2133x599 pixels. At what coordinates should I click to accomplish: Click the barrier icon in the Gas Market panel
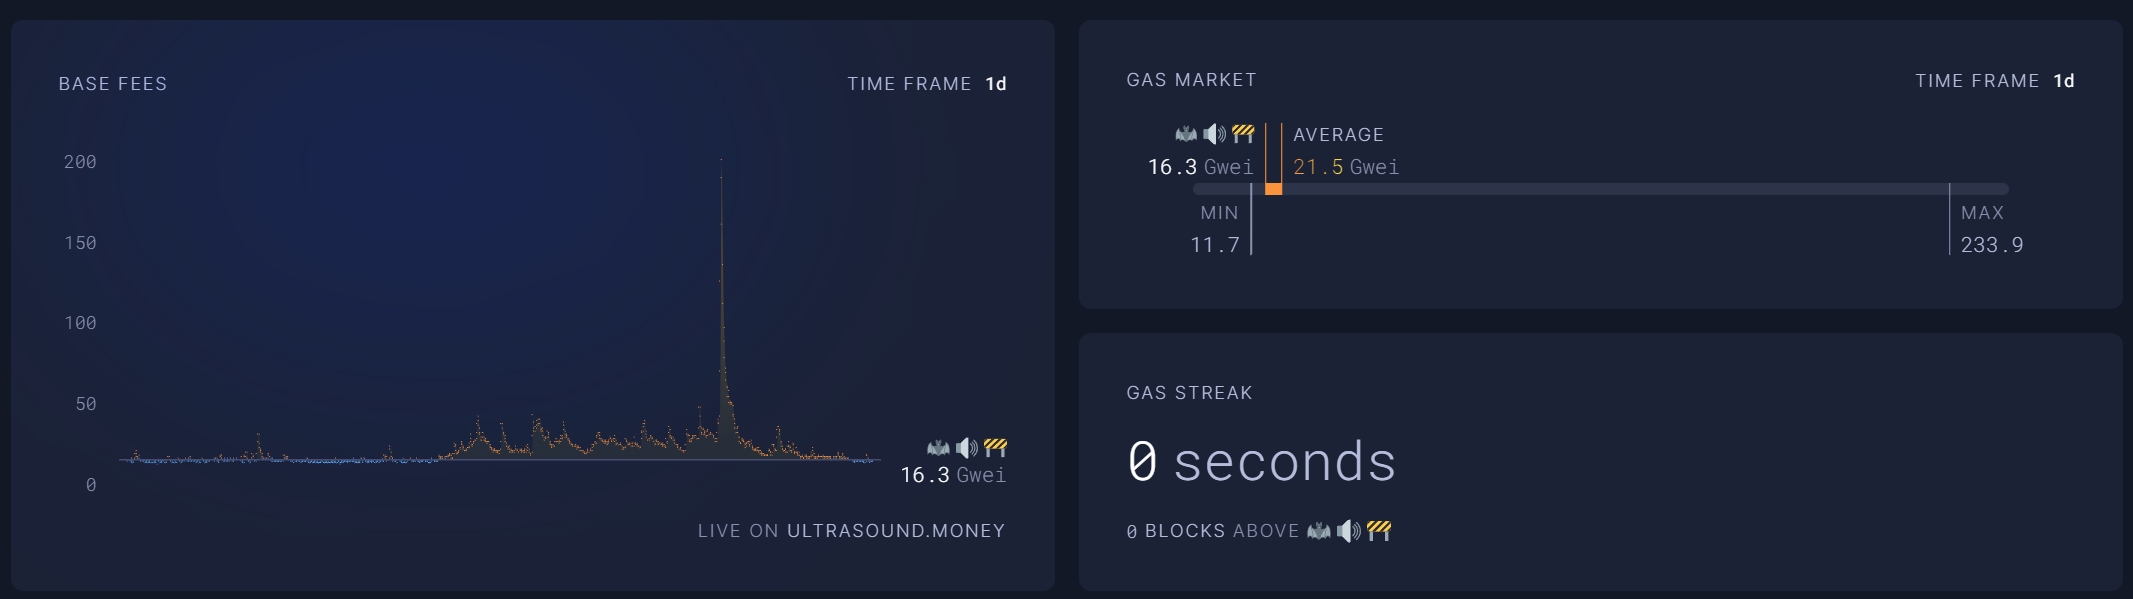pos(1241,134)
